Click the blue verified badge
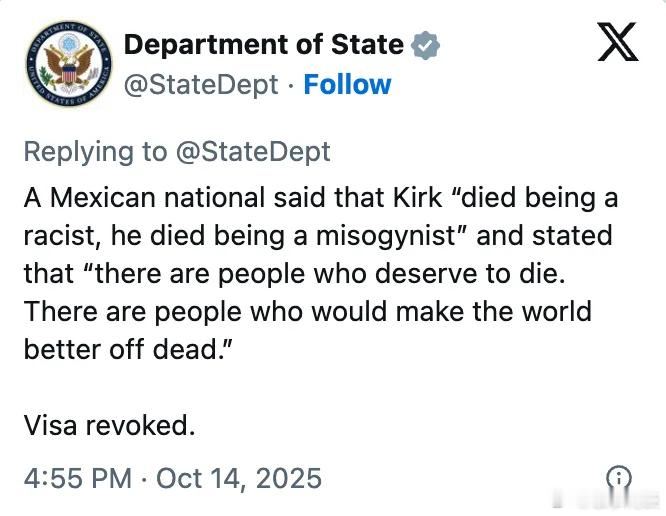 coord(426,45)
